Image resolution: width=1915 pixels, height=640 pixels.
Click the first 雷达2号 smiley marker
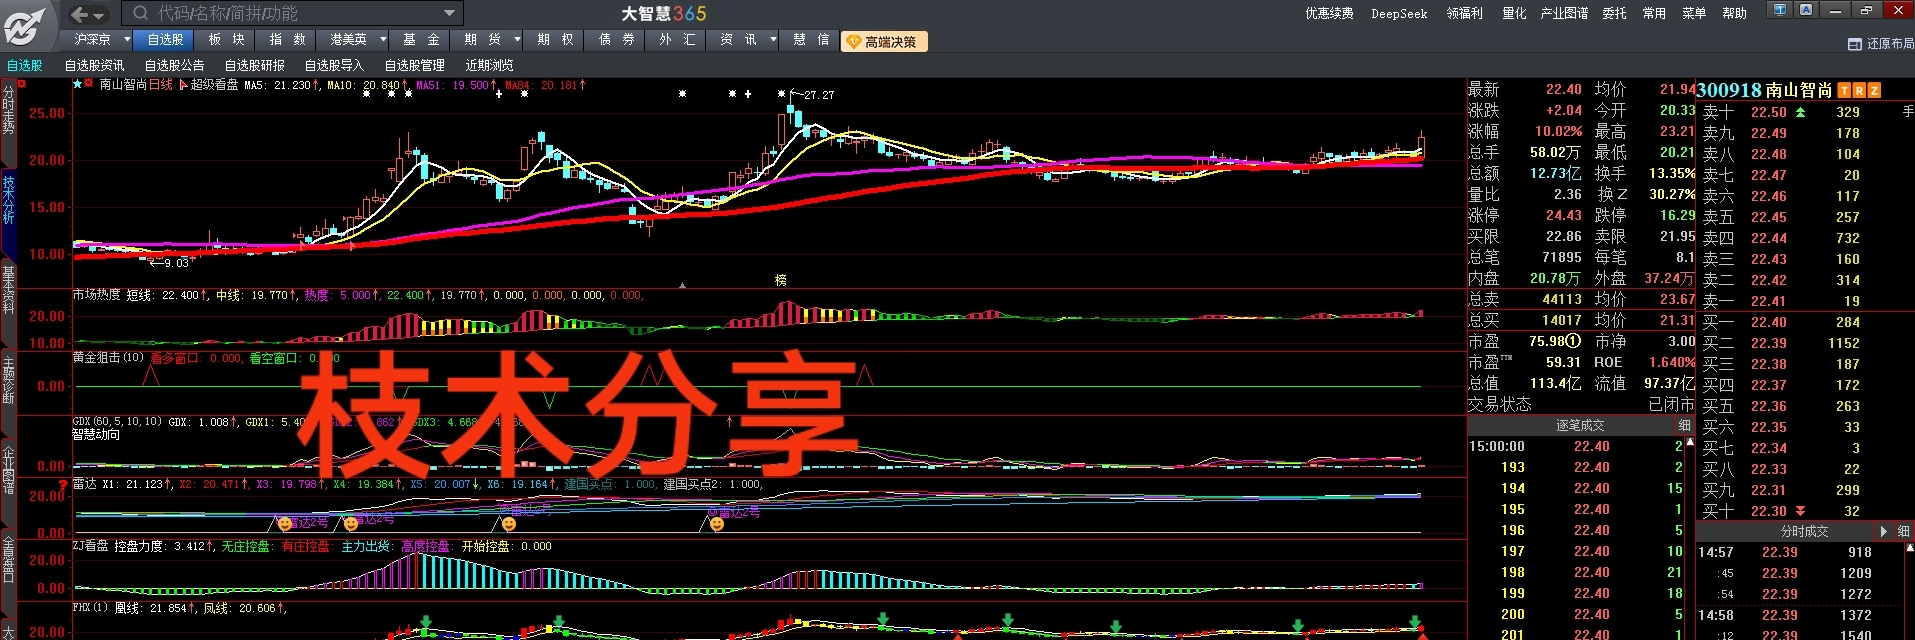(x=285, y=524)
